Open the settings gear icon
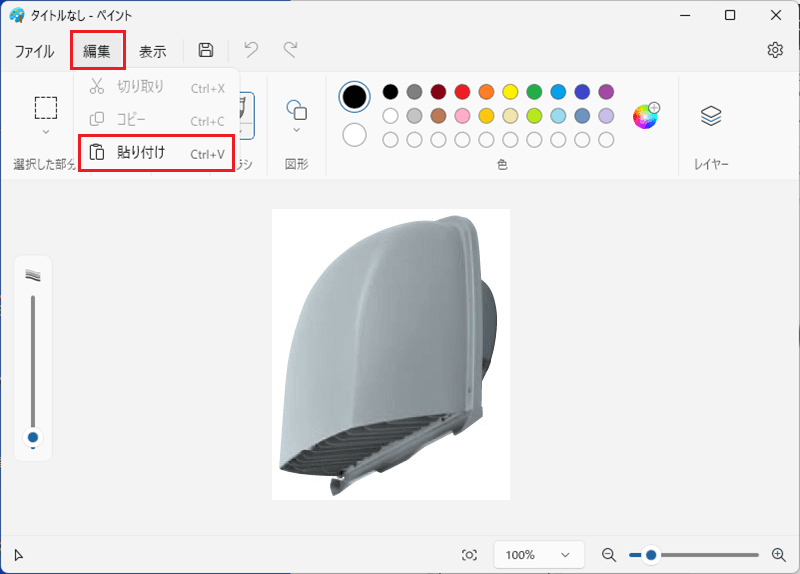 (x=775, y=50)
